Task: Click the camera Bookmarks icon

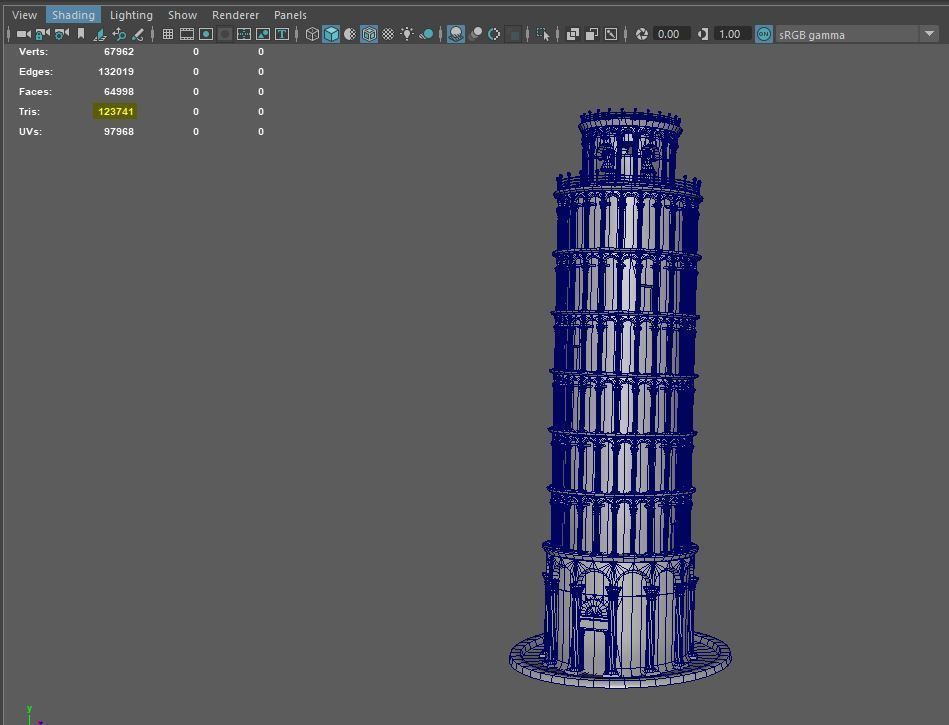Action: (80, 34)
